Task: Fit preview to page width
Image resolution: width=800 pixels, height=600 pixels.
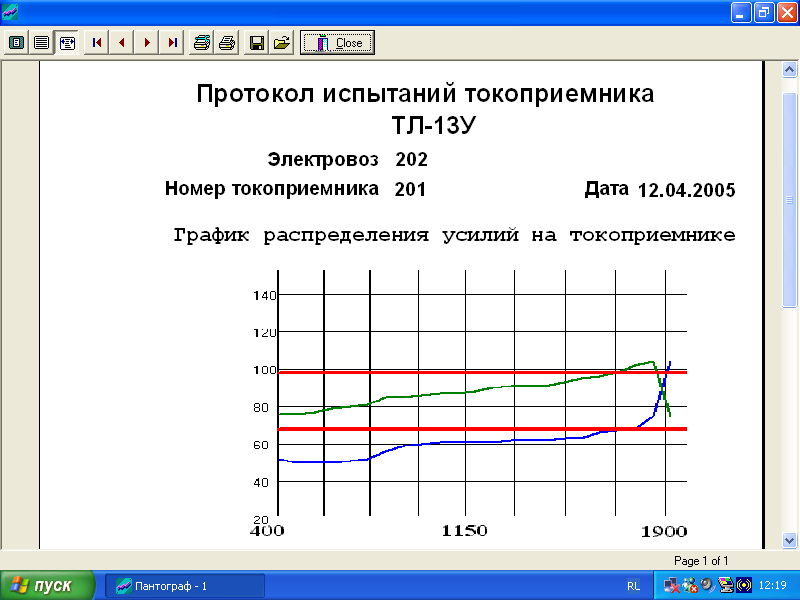Action: [x=67, y=42]
